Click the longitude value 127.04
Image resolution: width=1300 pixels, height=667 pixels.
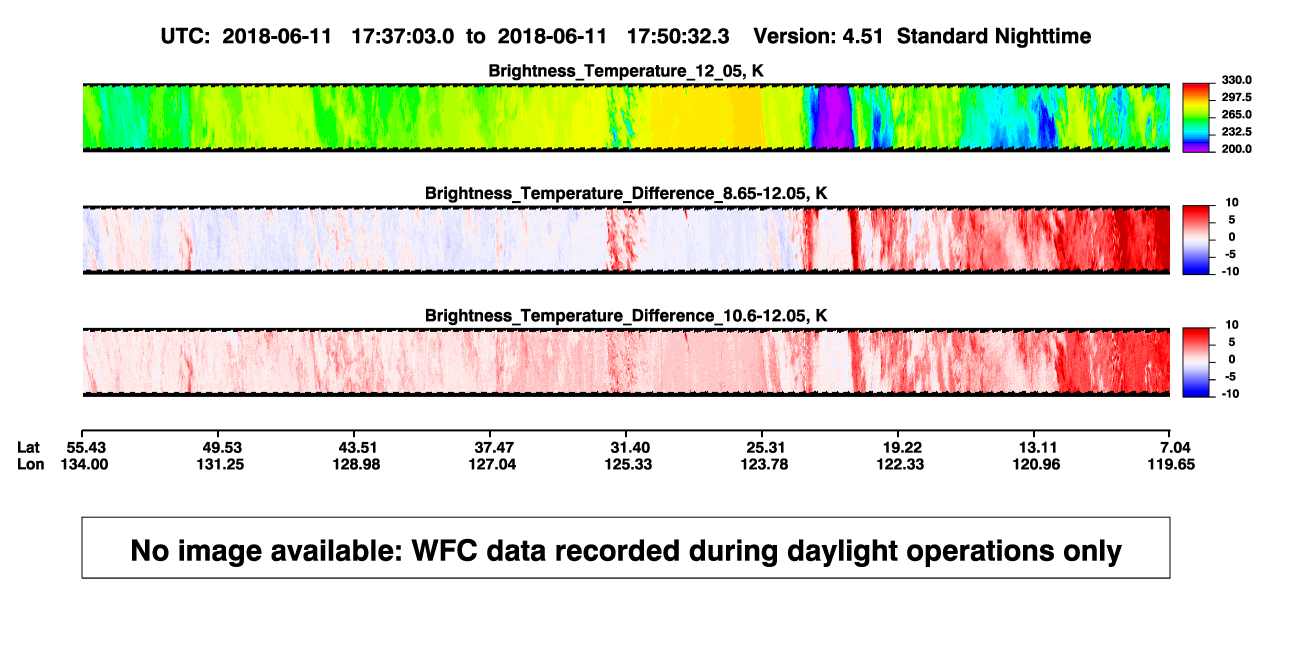point(494,464)
